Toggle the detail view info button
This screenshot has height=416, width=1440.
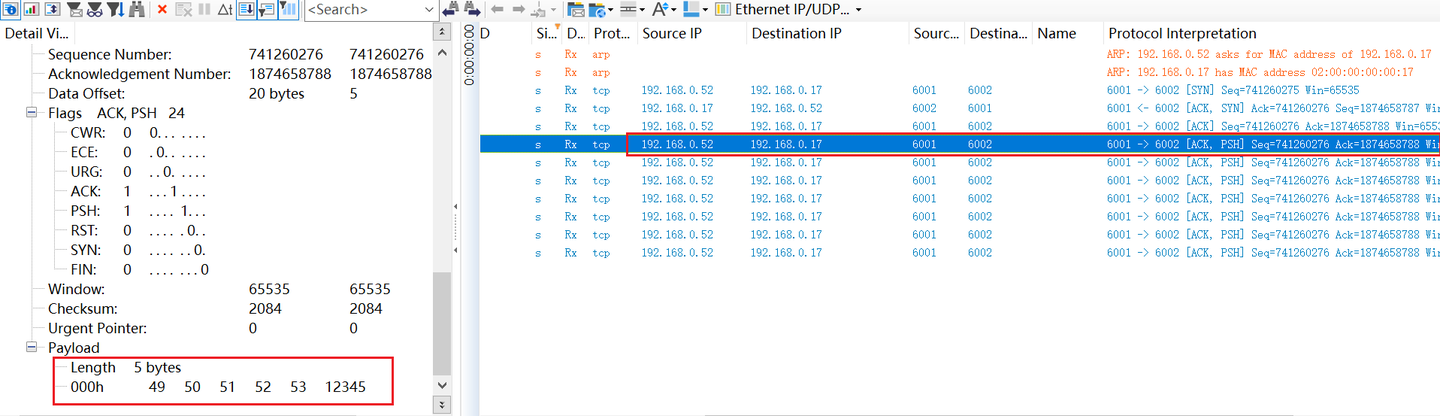click(x=10, y=9)
